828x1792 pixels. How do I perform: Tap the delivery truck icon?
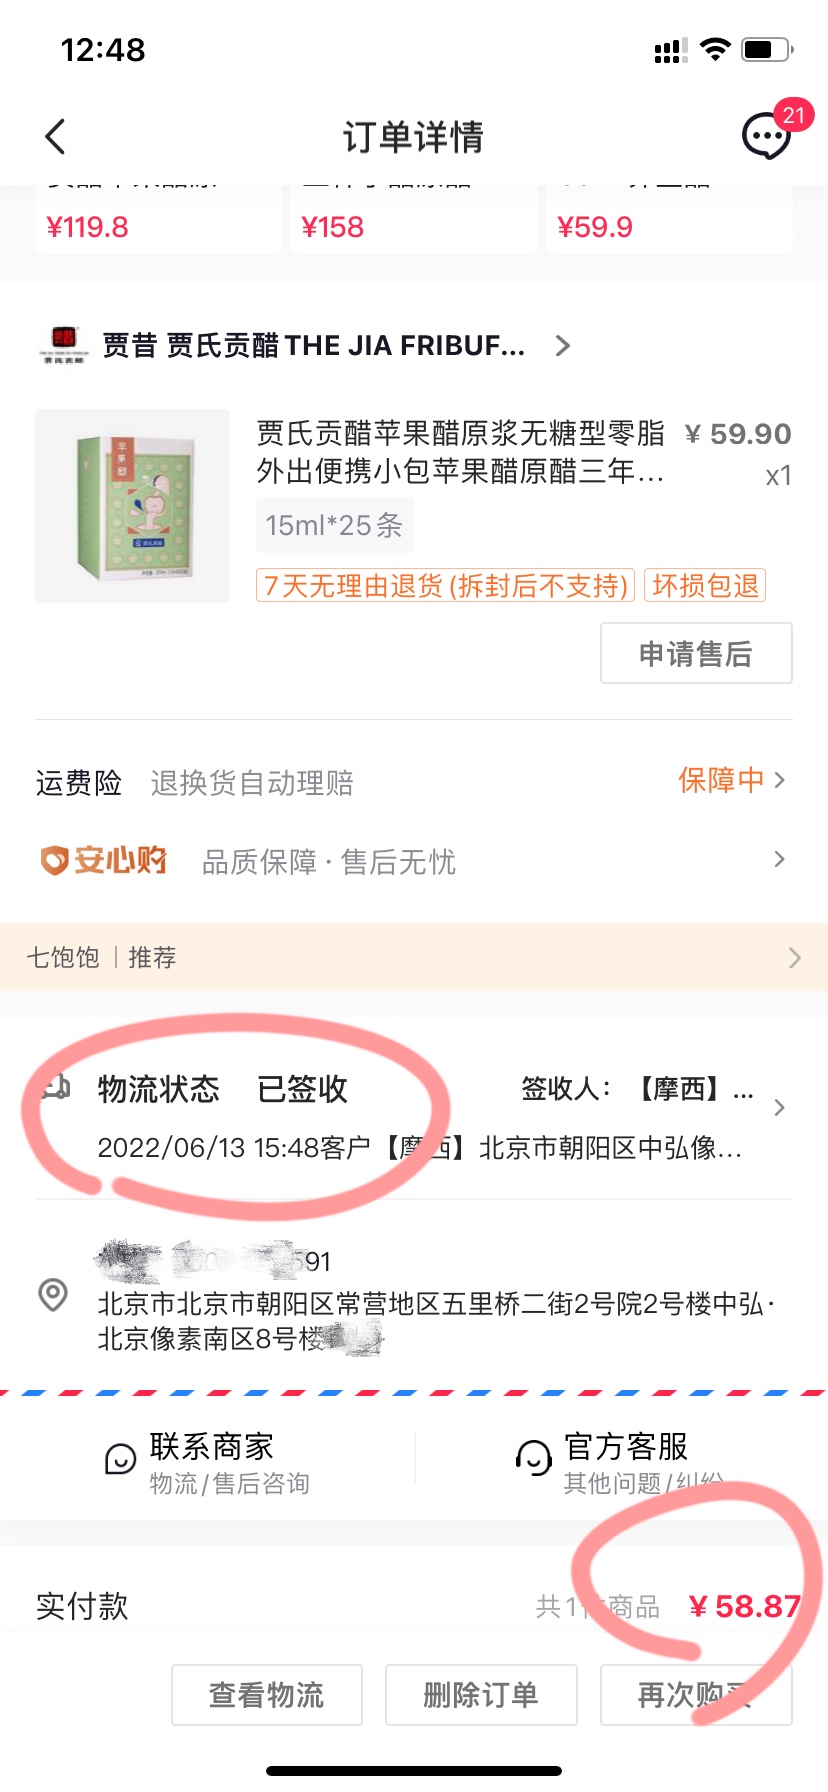pos(56,1087)
